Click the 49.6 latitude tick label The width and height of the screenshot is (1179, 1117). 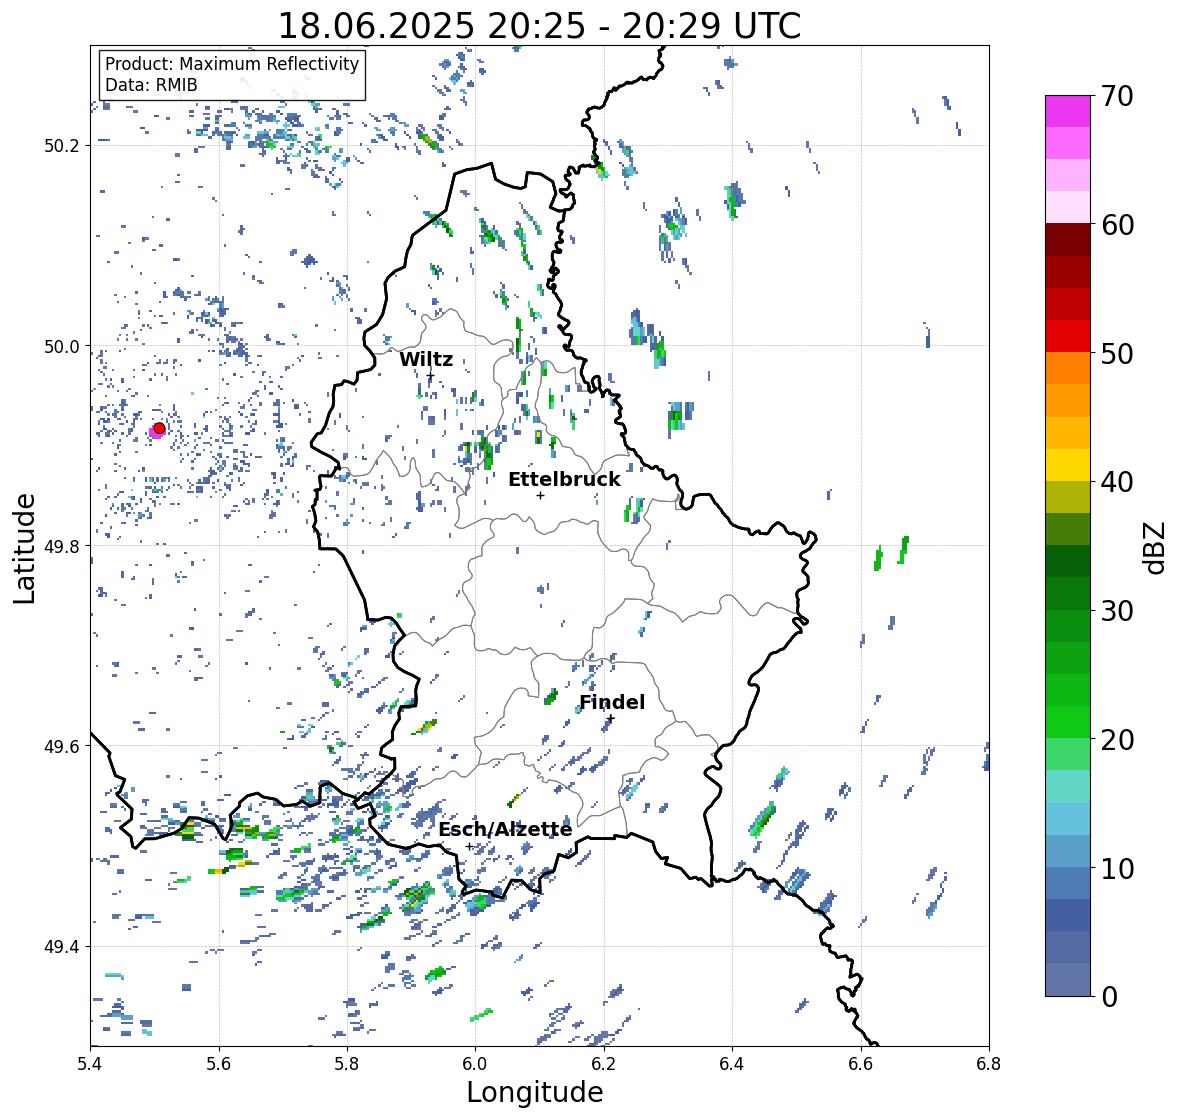pyautogui.click(x=62, y=746)
